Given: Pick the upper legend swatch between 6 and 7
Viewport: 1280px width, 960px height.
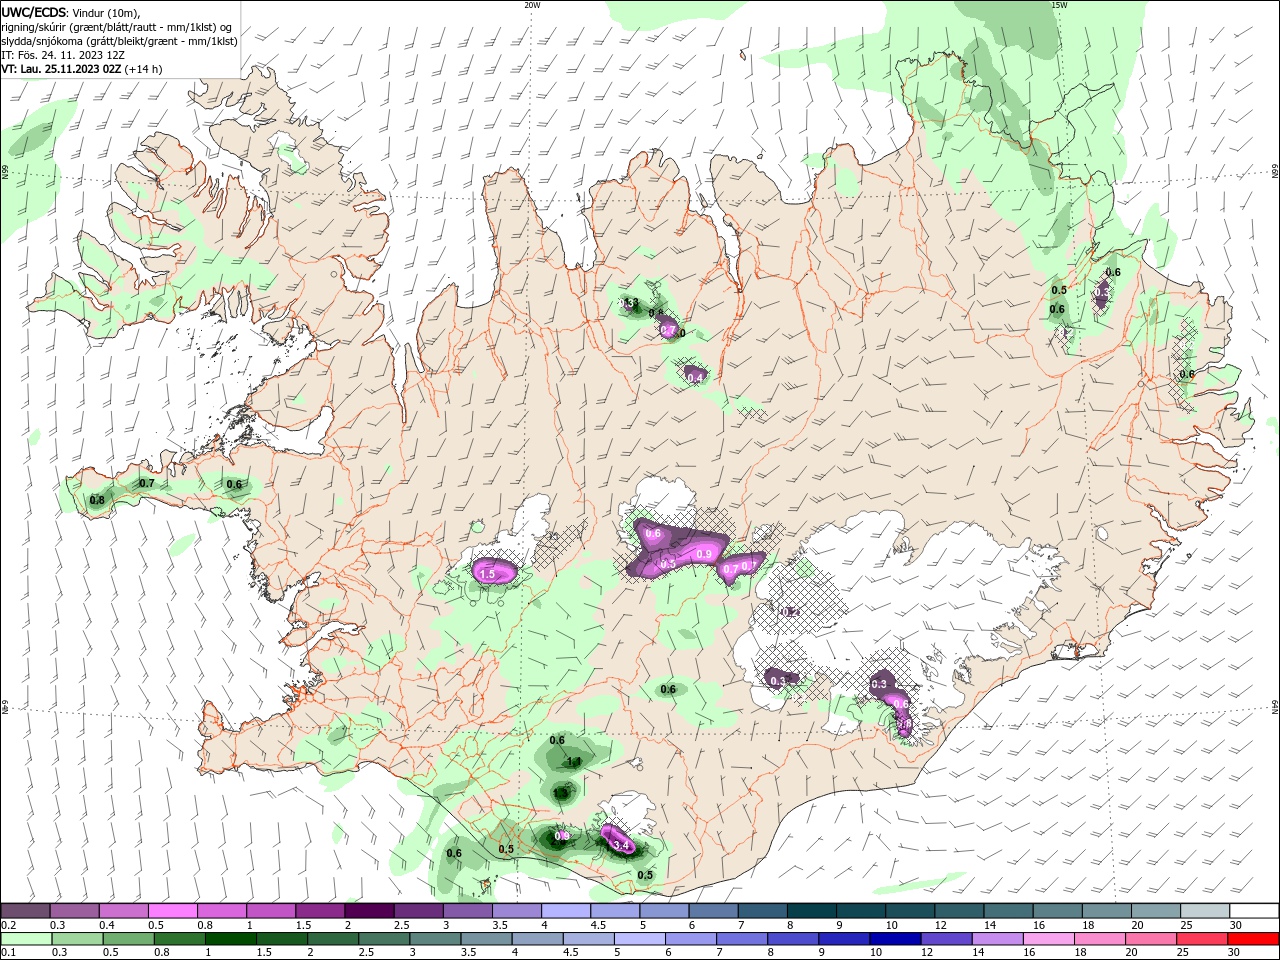Looking at the screenshot, I should click(712, 911).
